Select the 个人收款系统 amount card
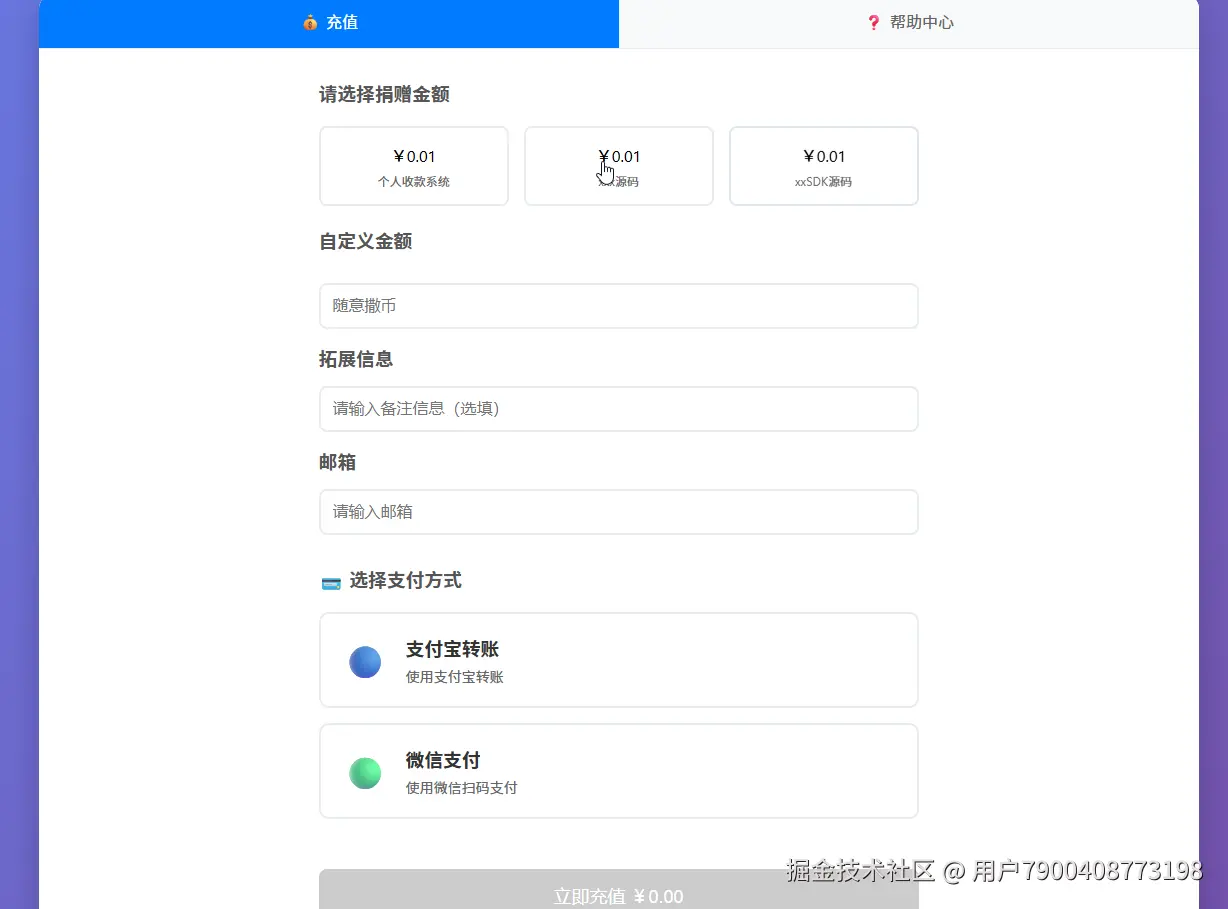 click(x=414, y=166)
